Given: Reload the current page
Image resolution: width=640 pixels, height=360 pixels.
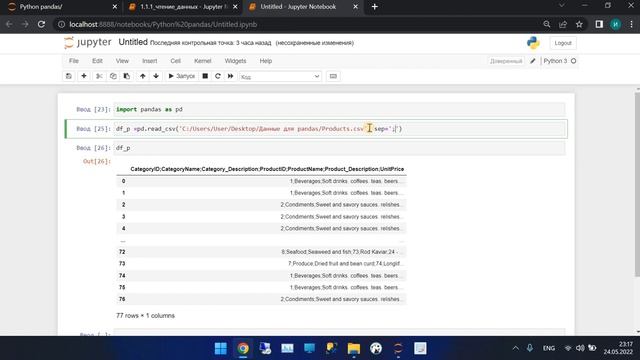Looking at the screenshot, I should coord(41,24).
